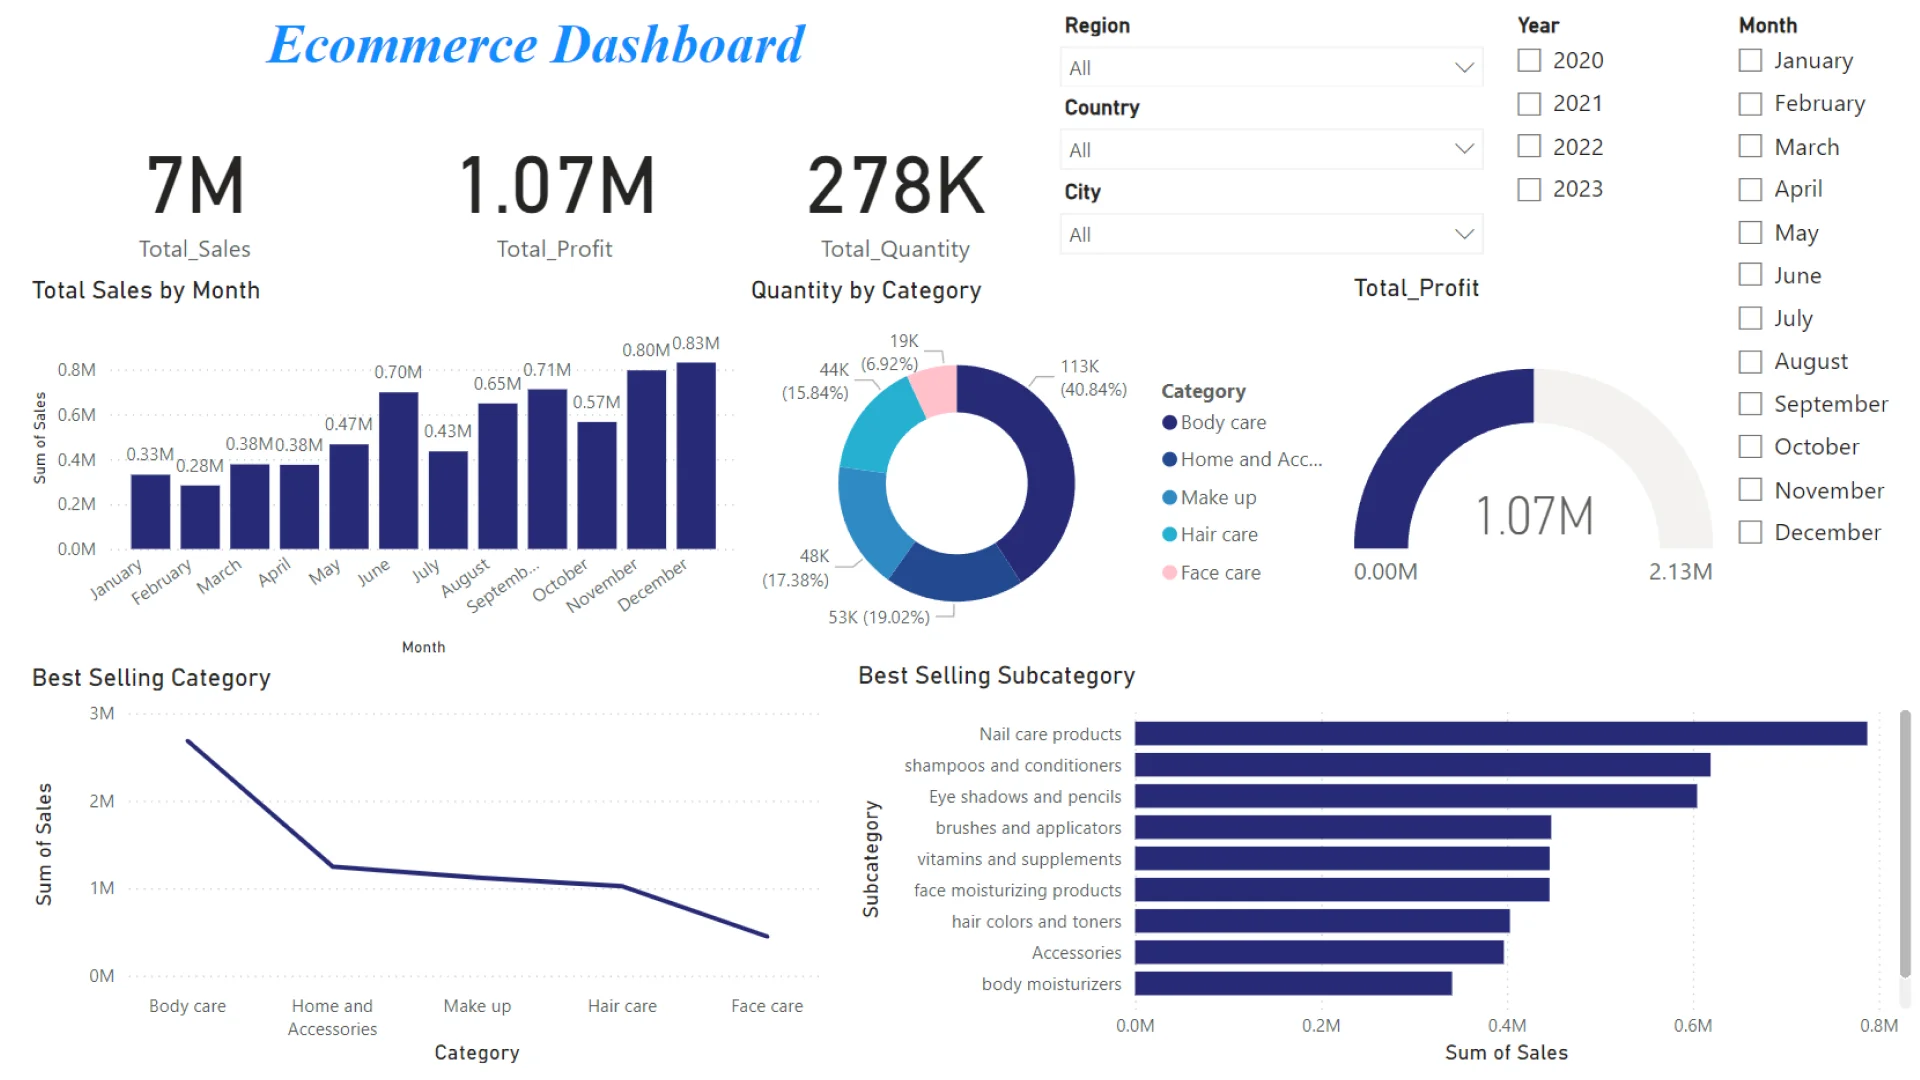The image size is (1920, 1080).
Task: Click the Ecommerce Dashboard title
Action: tap(536, 44)
